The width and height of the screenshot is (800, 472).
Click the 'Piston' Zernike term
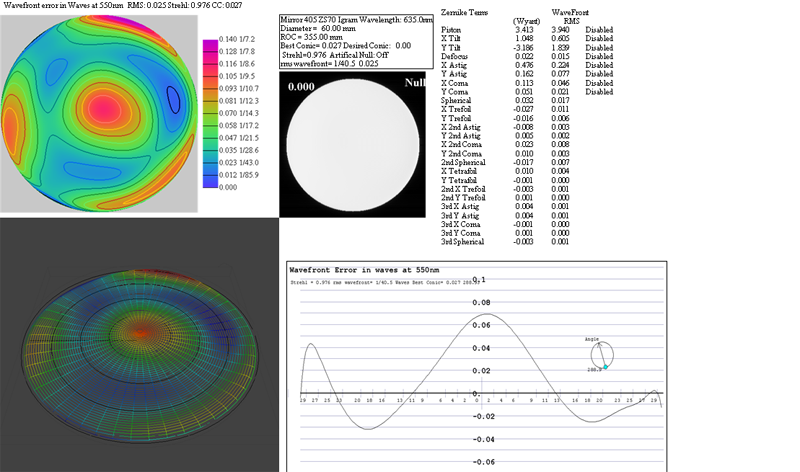(451, 30)
